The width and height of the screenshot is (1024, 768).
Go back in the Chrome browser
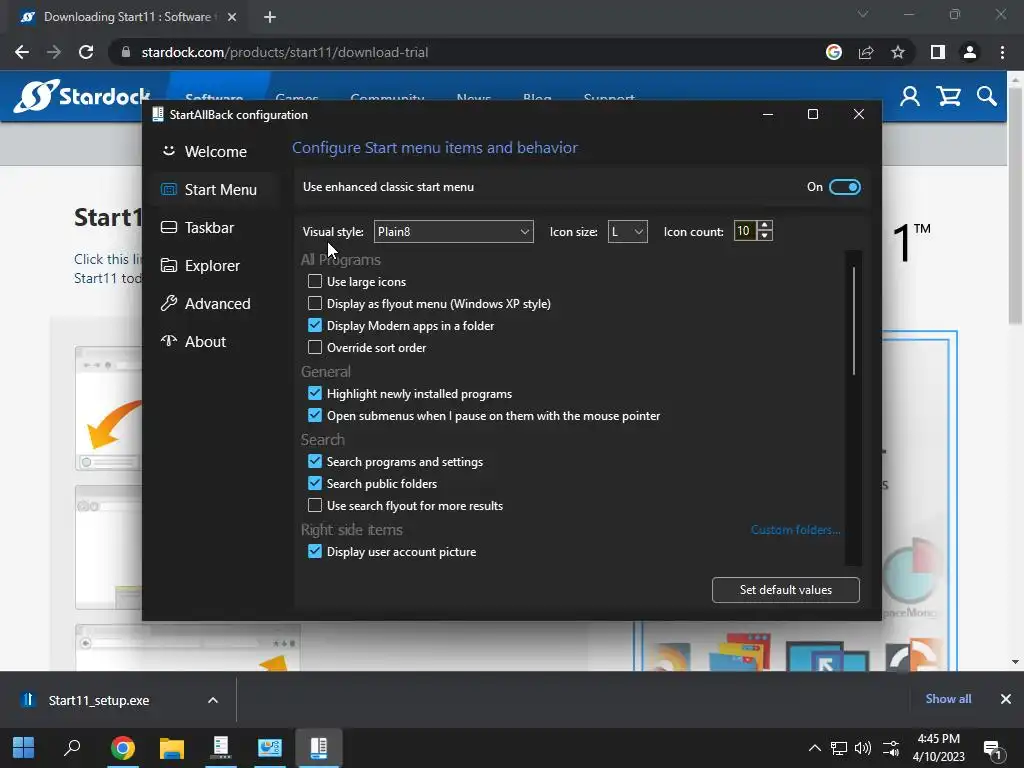(x=22, y=52)
